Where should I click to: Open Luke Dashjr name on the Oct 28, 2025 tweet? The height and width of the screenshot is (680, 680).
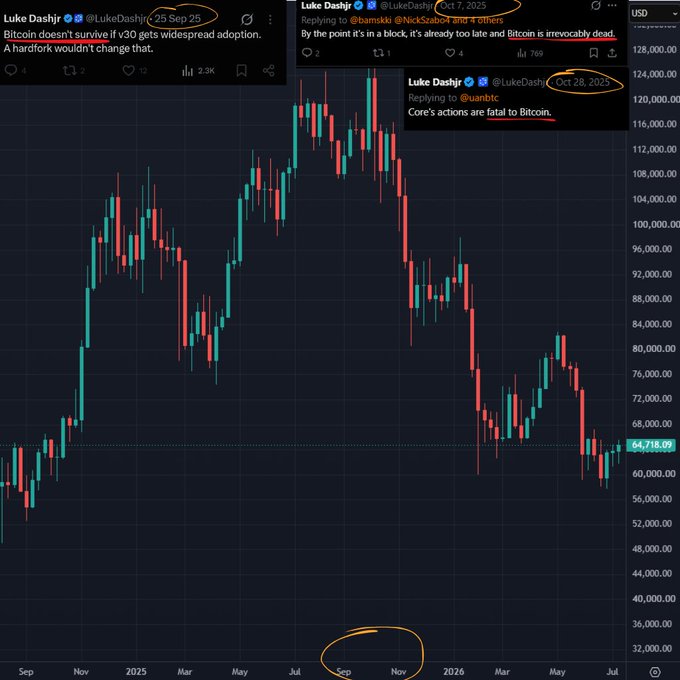(x=435, y=82)
